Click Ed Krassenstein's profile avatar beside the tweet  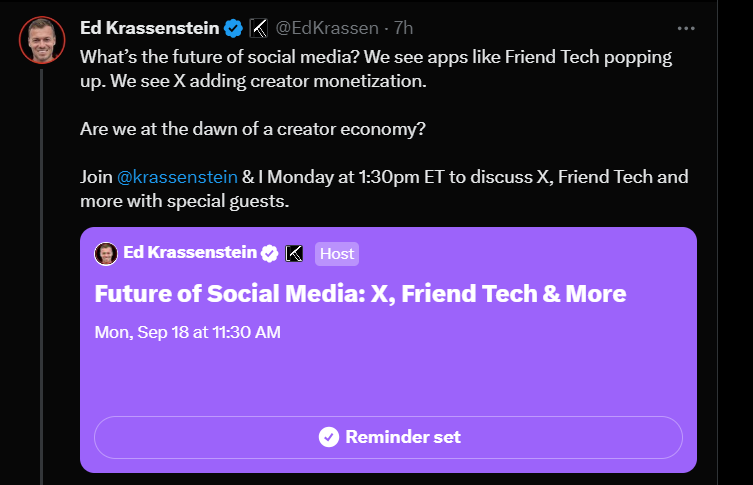coord(42,38)
